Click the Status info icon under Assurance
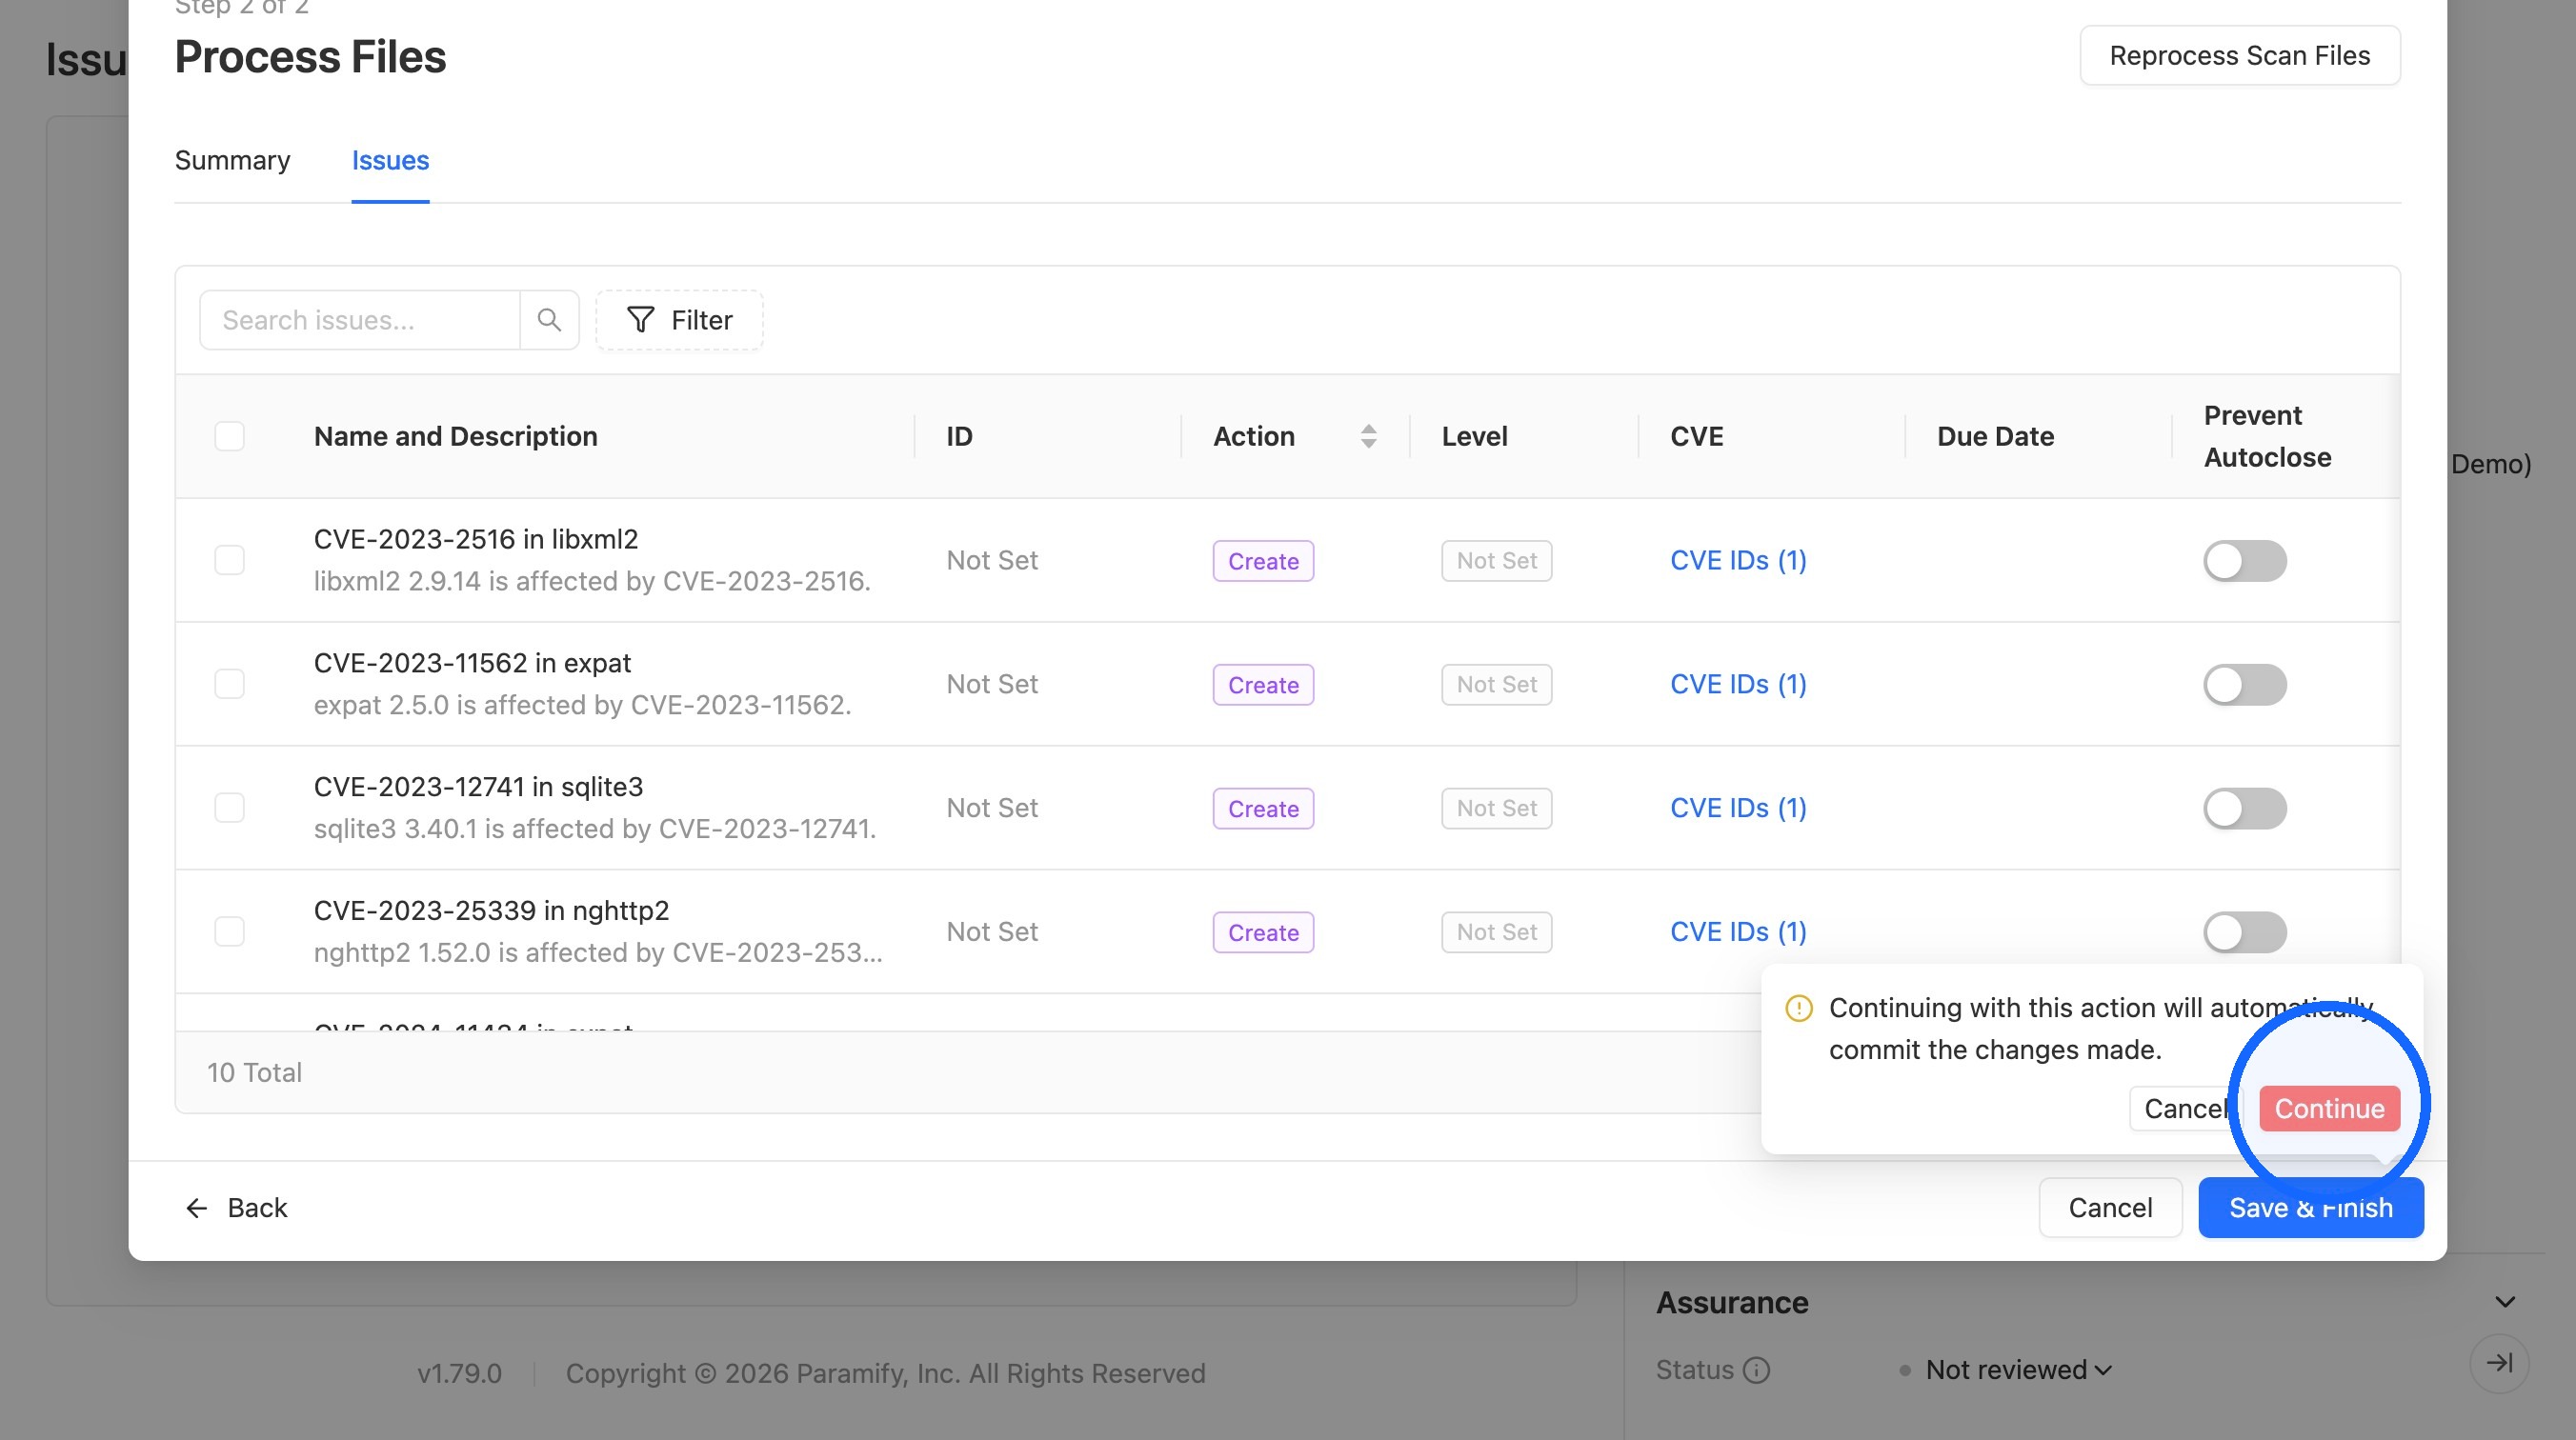The image size is (2576, 1440). (x=1756, y=1370)
